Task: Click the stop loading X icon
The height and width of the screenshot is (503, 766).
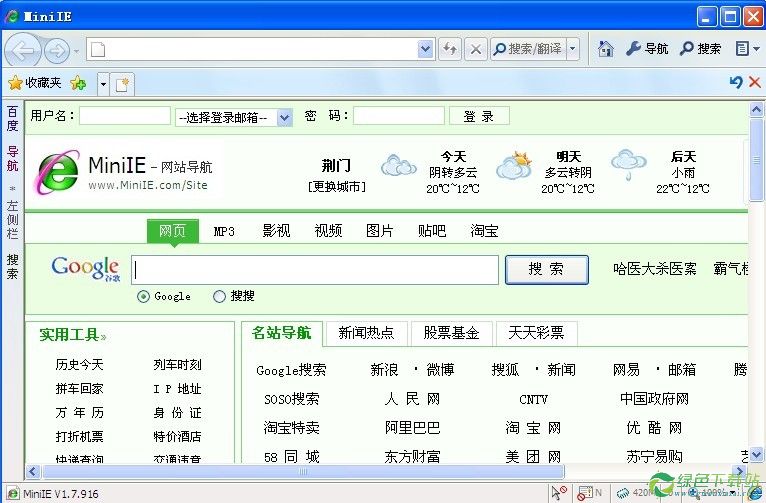Action: click(476, 49)
